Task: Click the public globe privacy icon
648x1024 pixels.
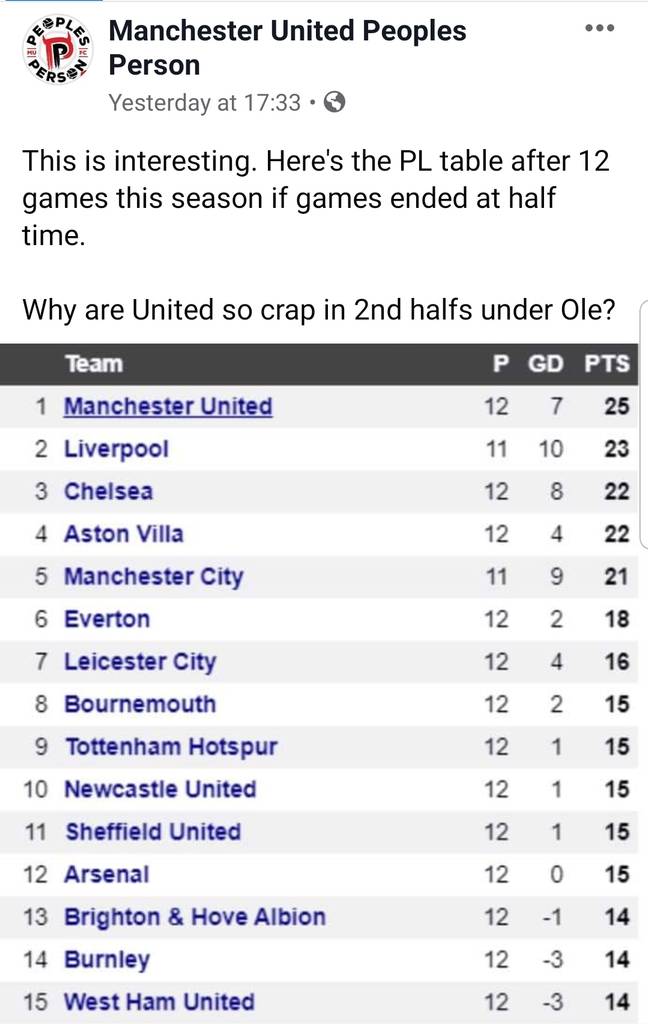Action: 335,102
